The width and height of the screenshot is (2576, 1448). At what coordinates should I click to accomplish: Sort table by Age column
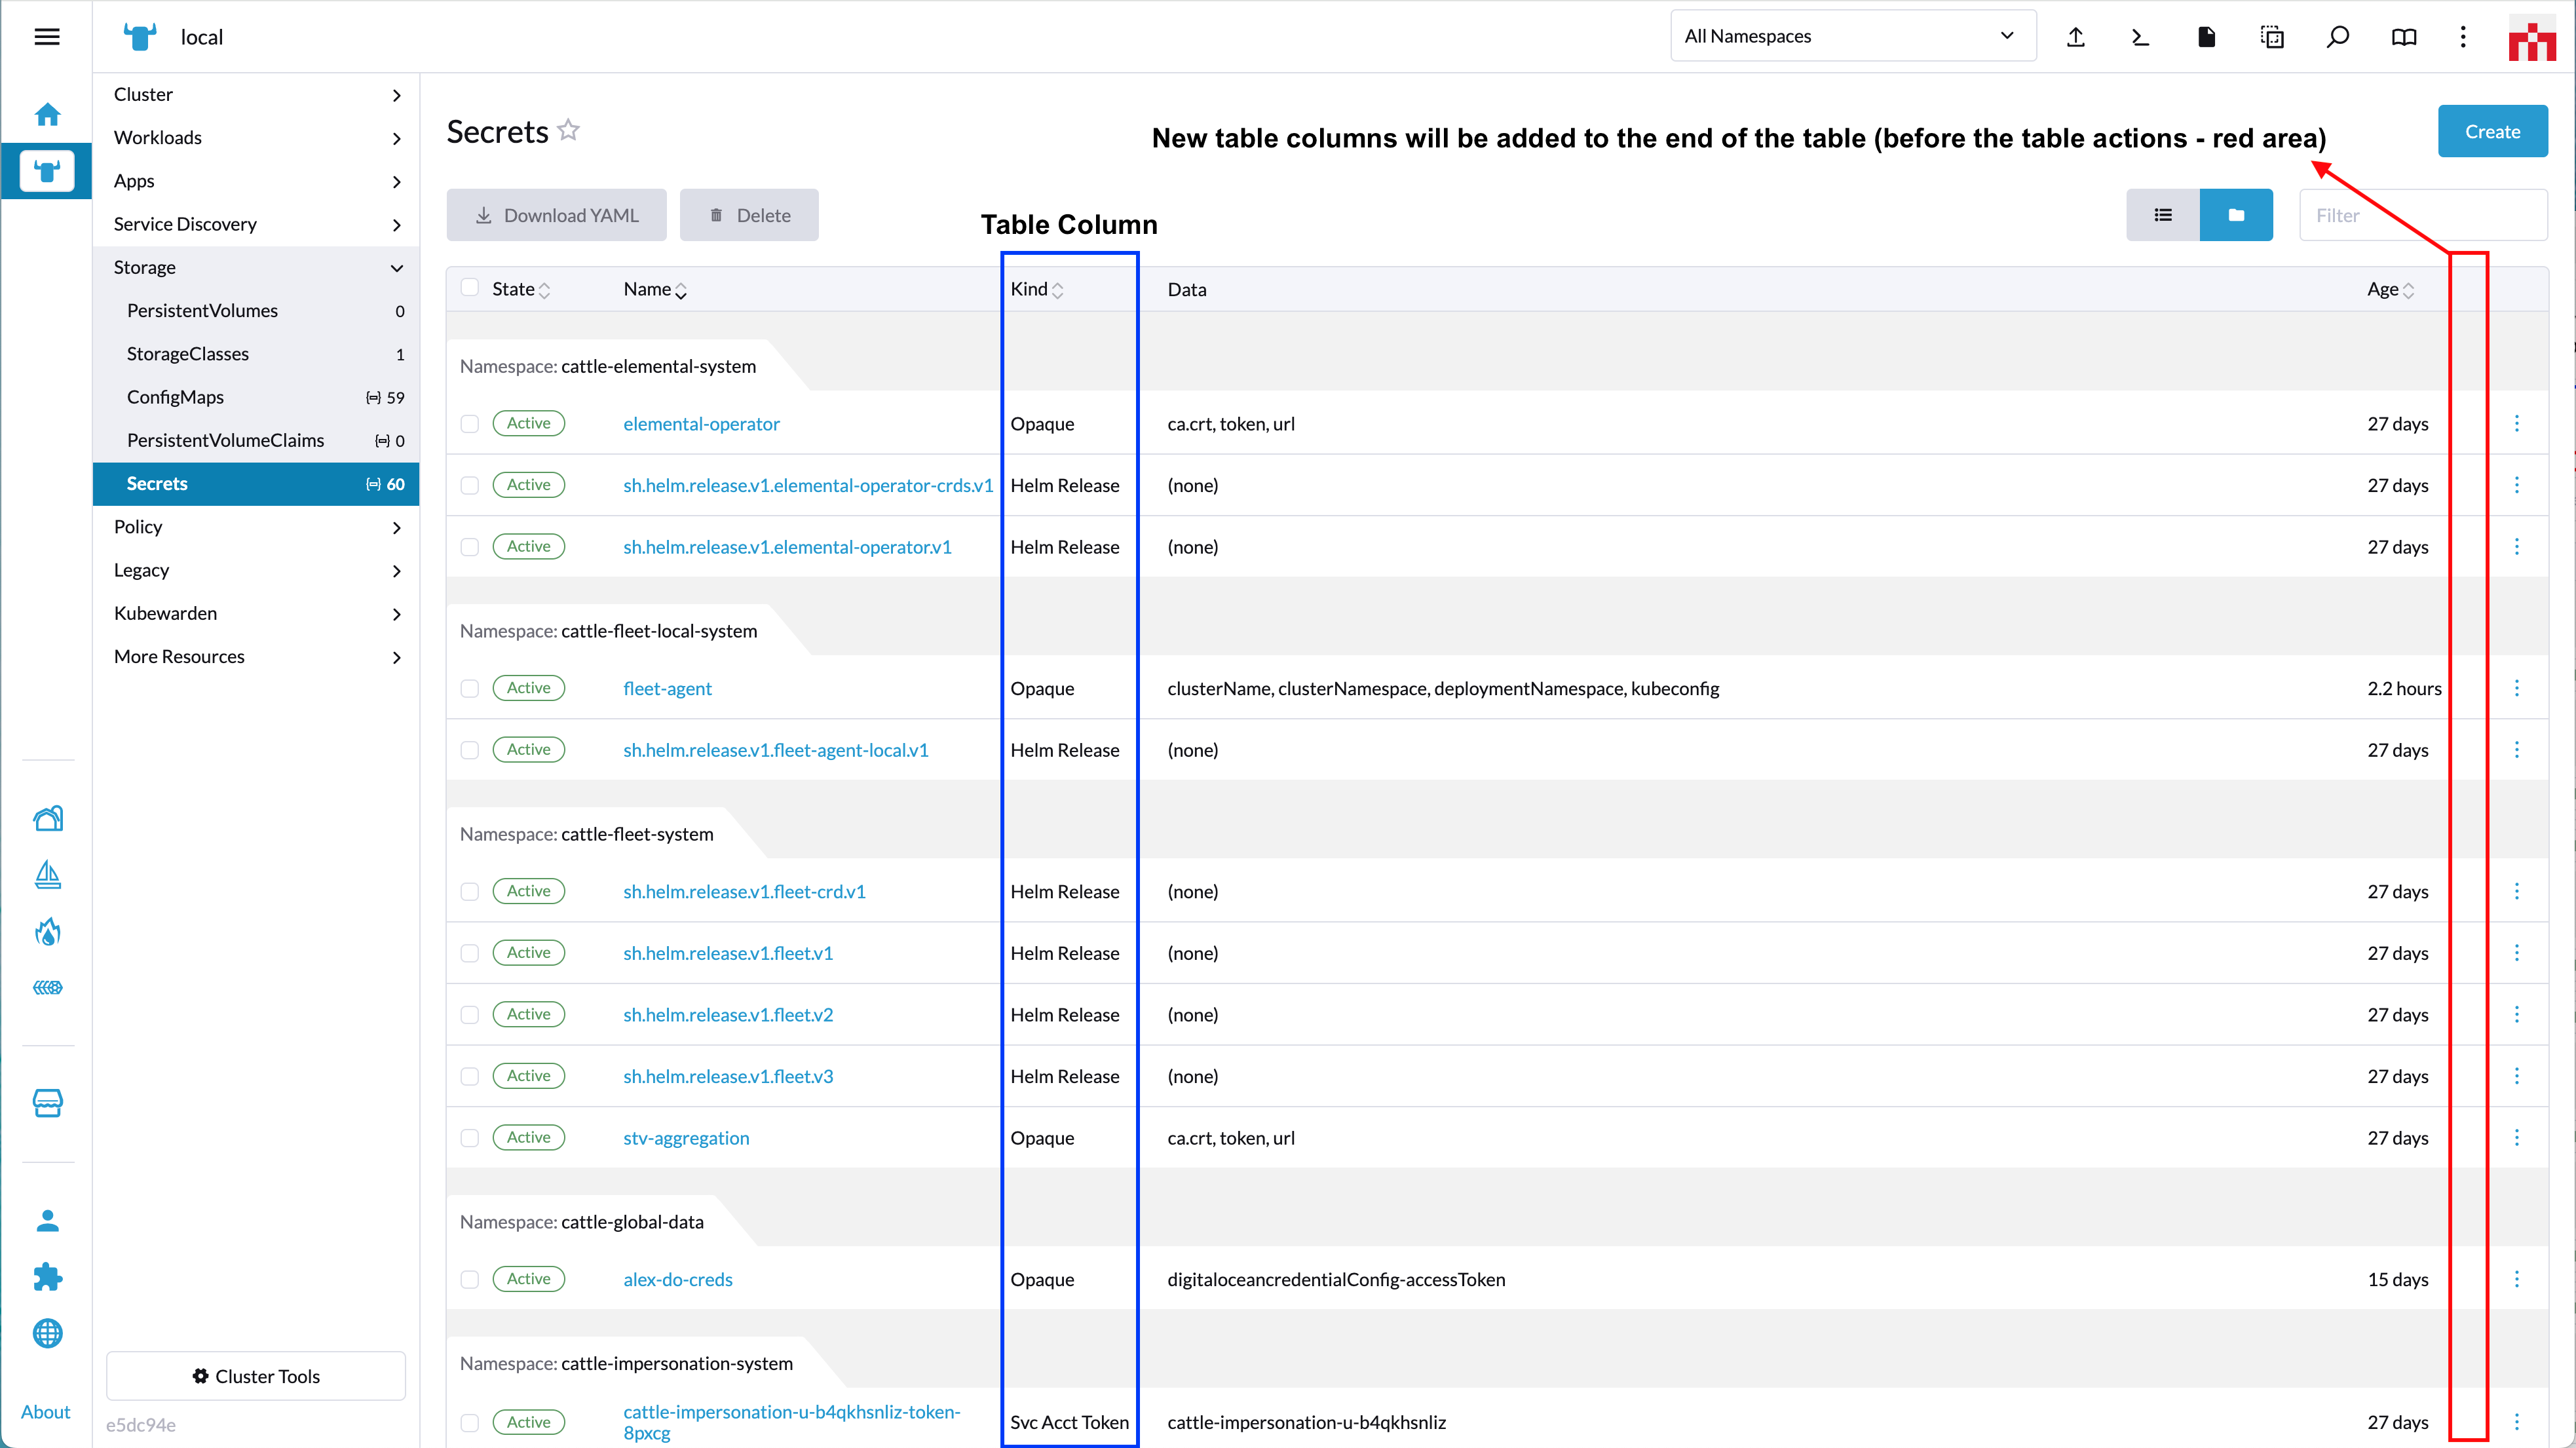click(x=2390, y=289)
